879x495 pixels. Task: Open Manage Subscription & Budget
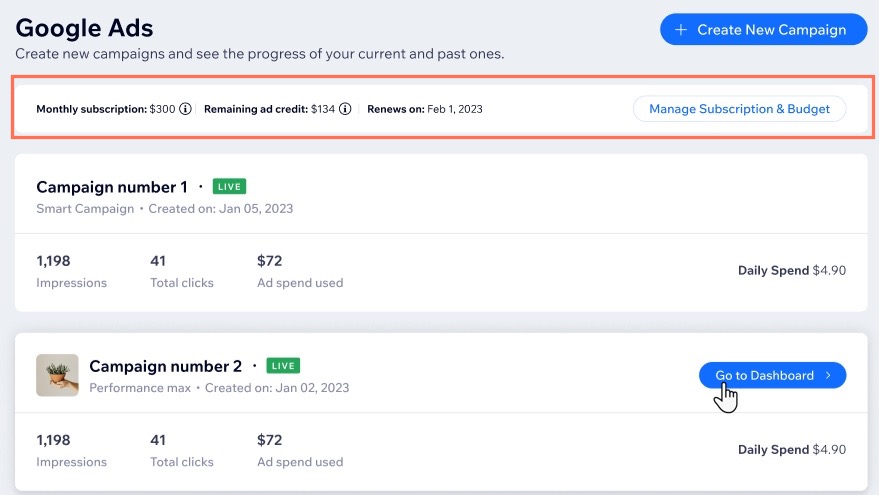pos(739,109)
